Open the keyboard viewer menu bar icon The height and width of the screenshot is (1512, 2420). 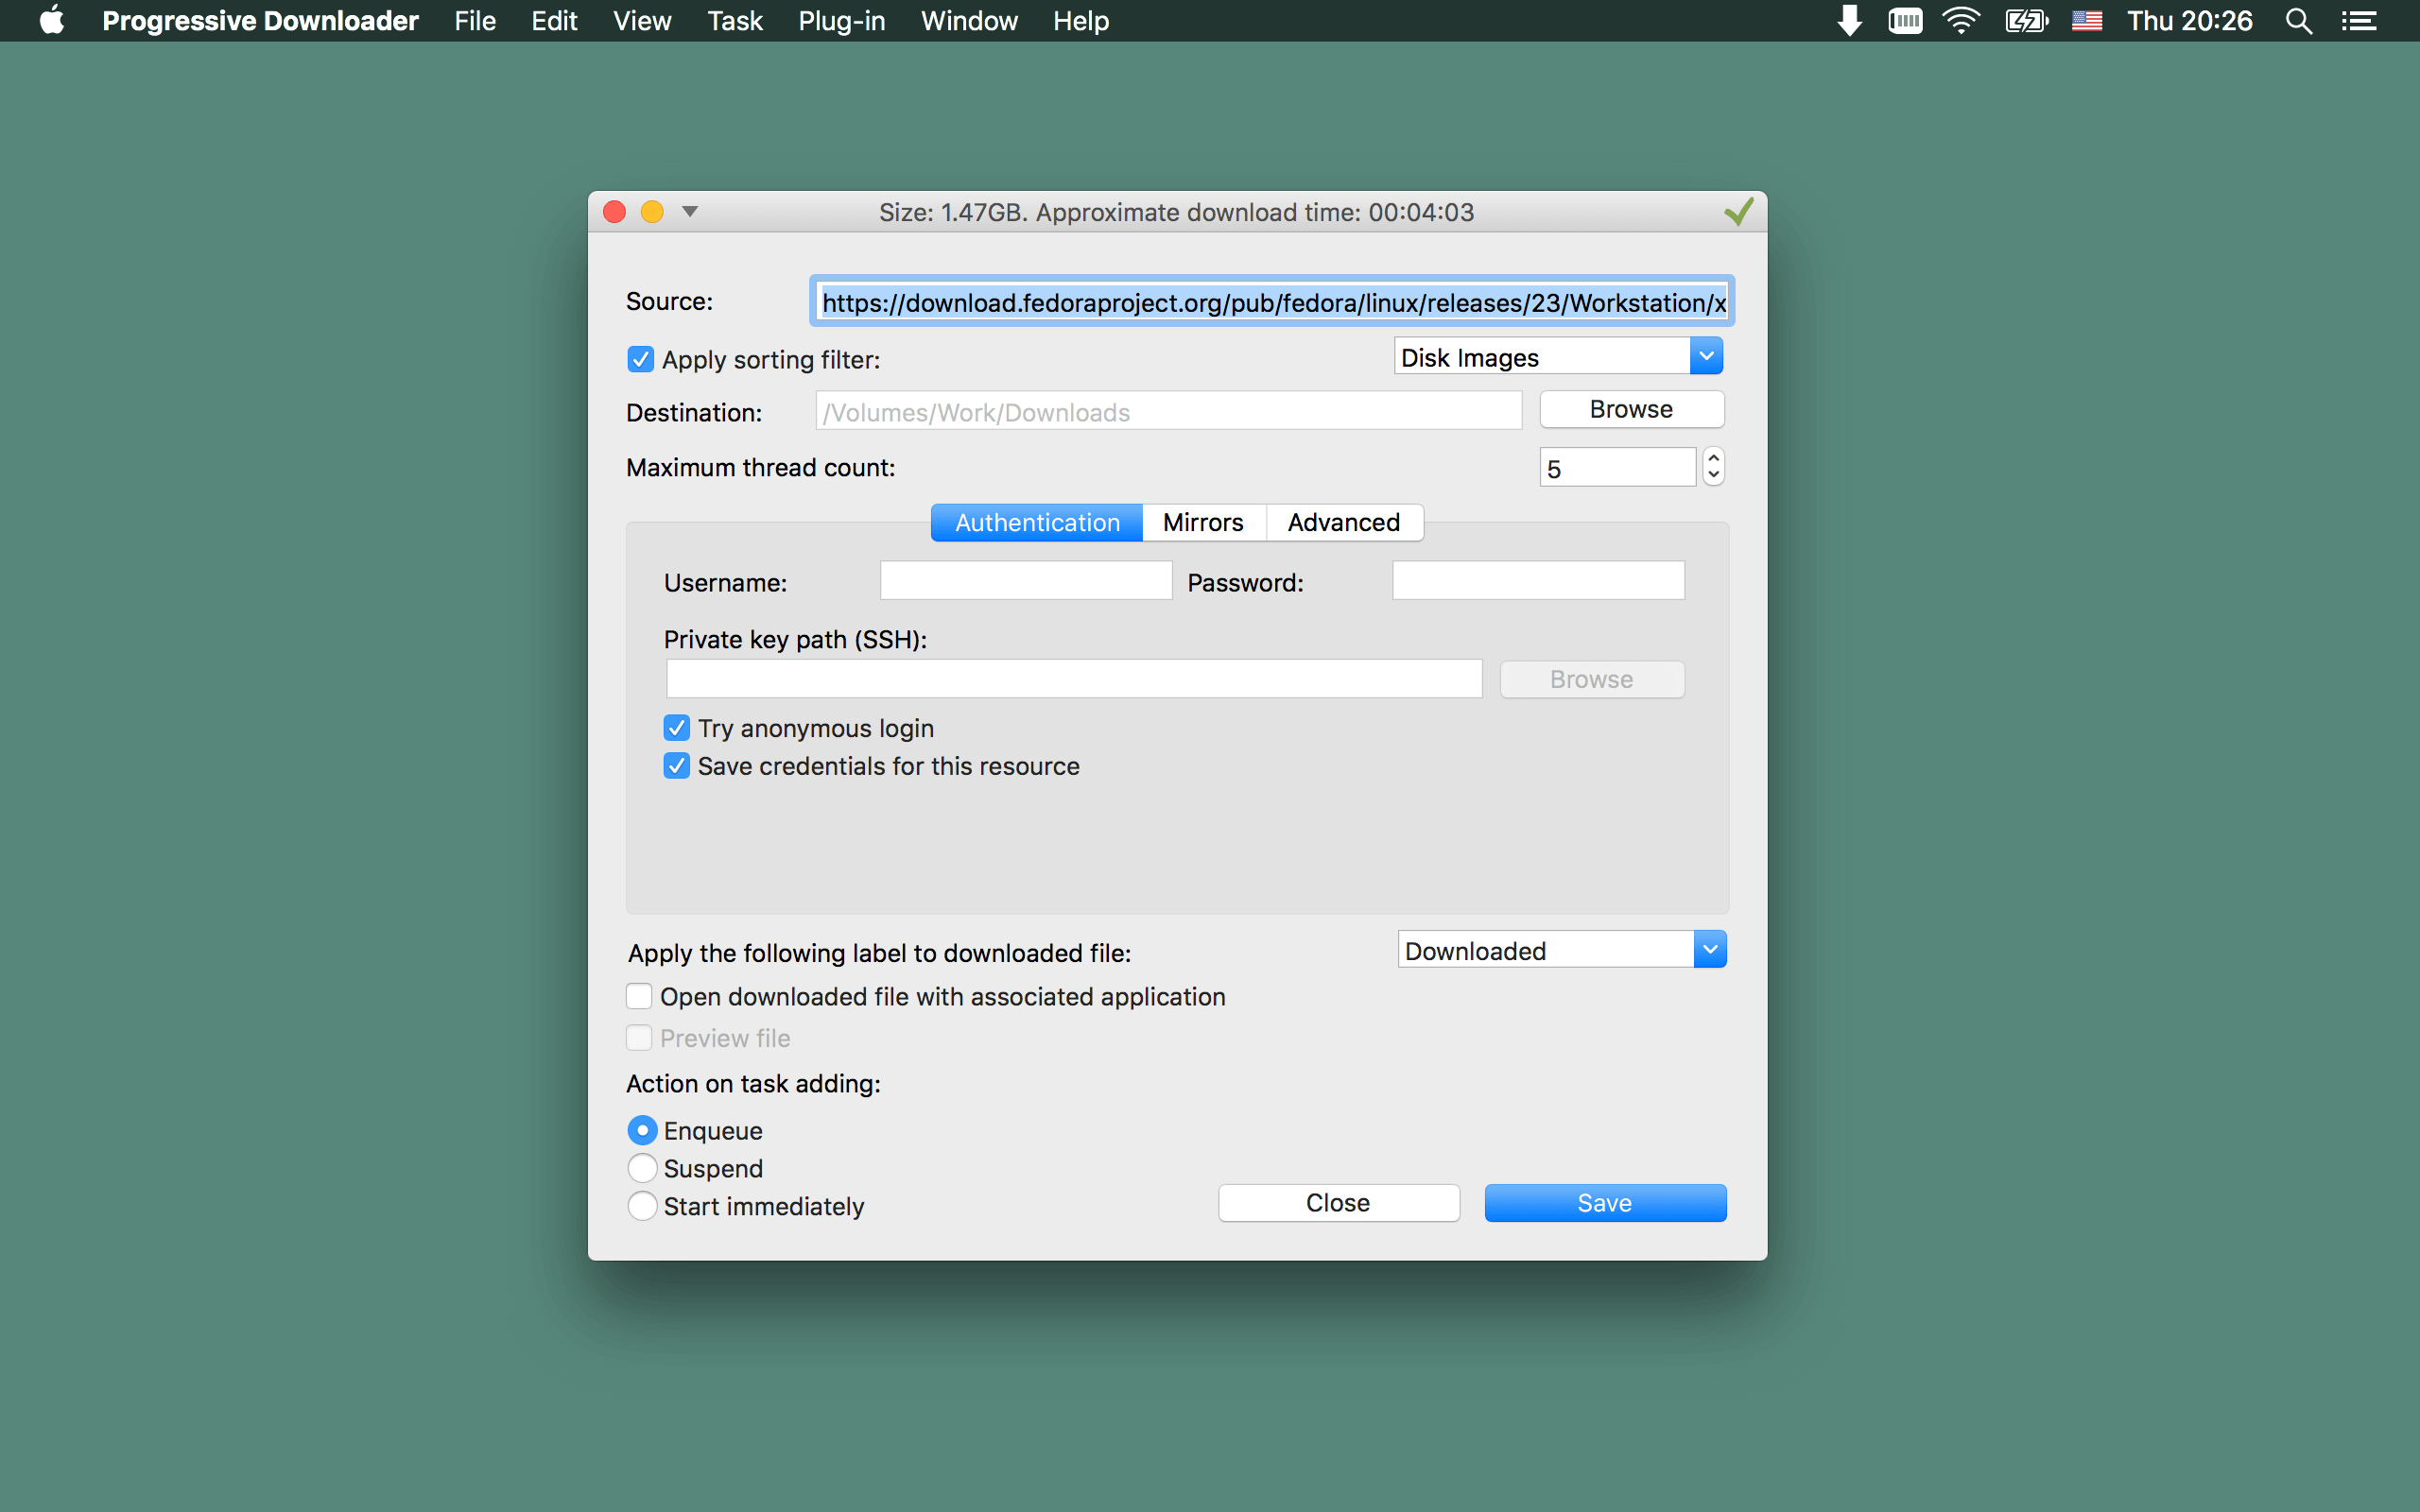[x=1905, y=20]
